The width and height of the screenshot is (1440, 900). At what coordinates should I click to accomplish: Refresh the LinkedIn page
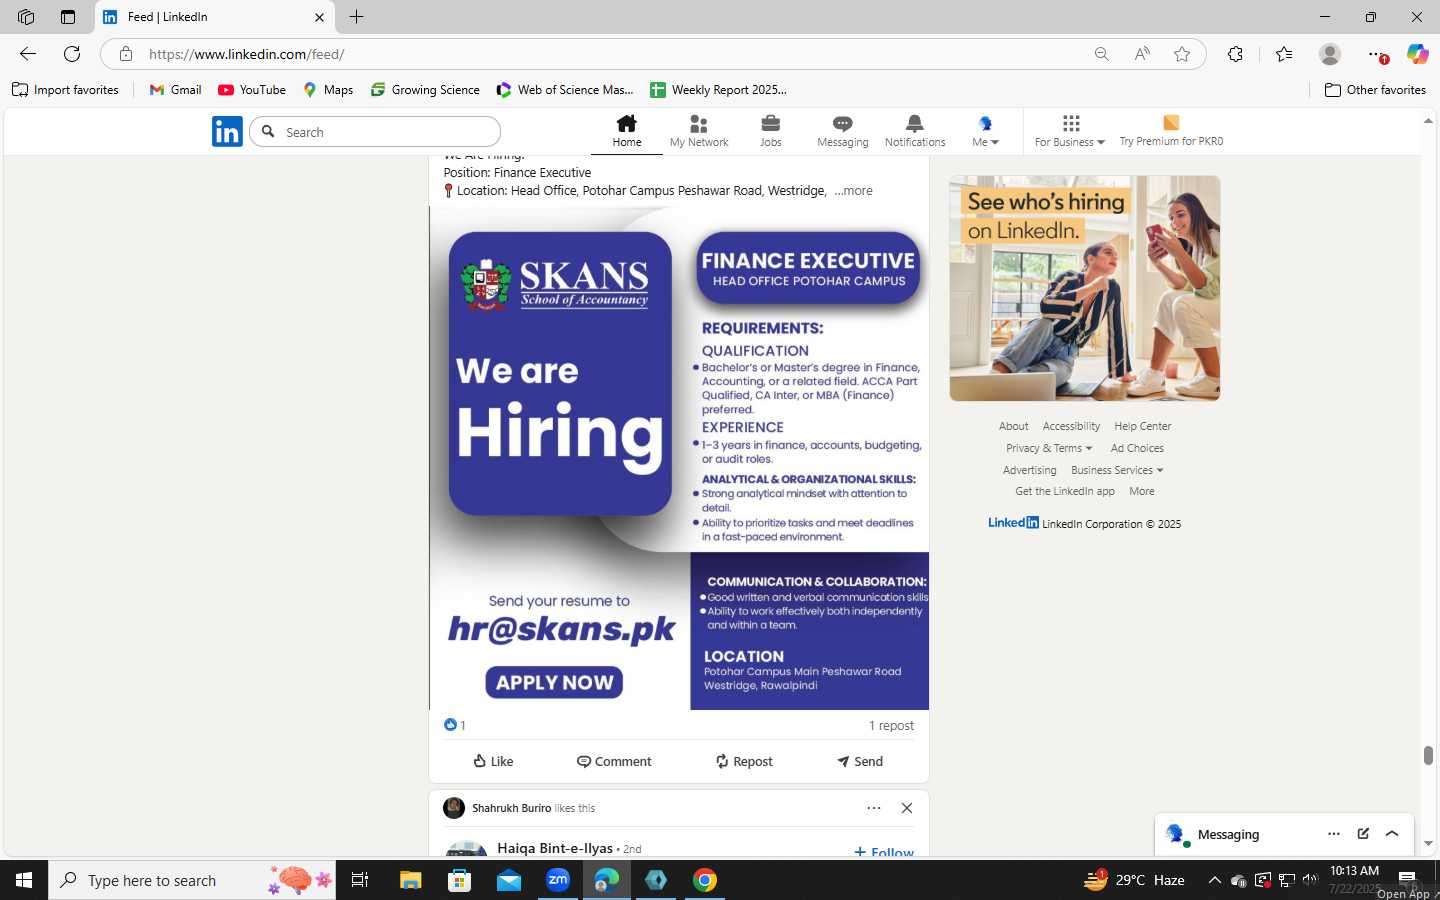click(72, 54)
